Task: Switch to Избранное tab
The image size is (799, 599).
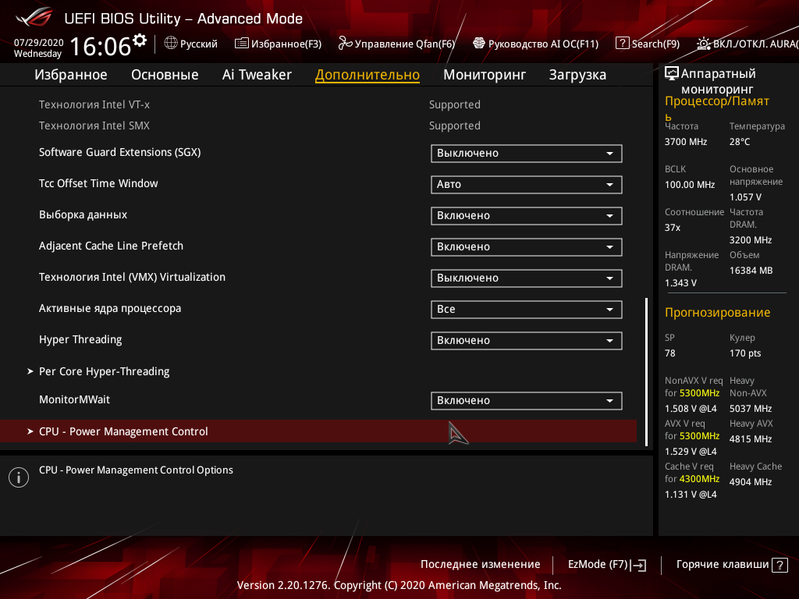Action: pyautogui.click(x=71, y=75)
